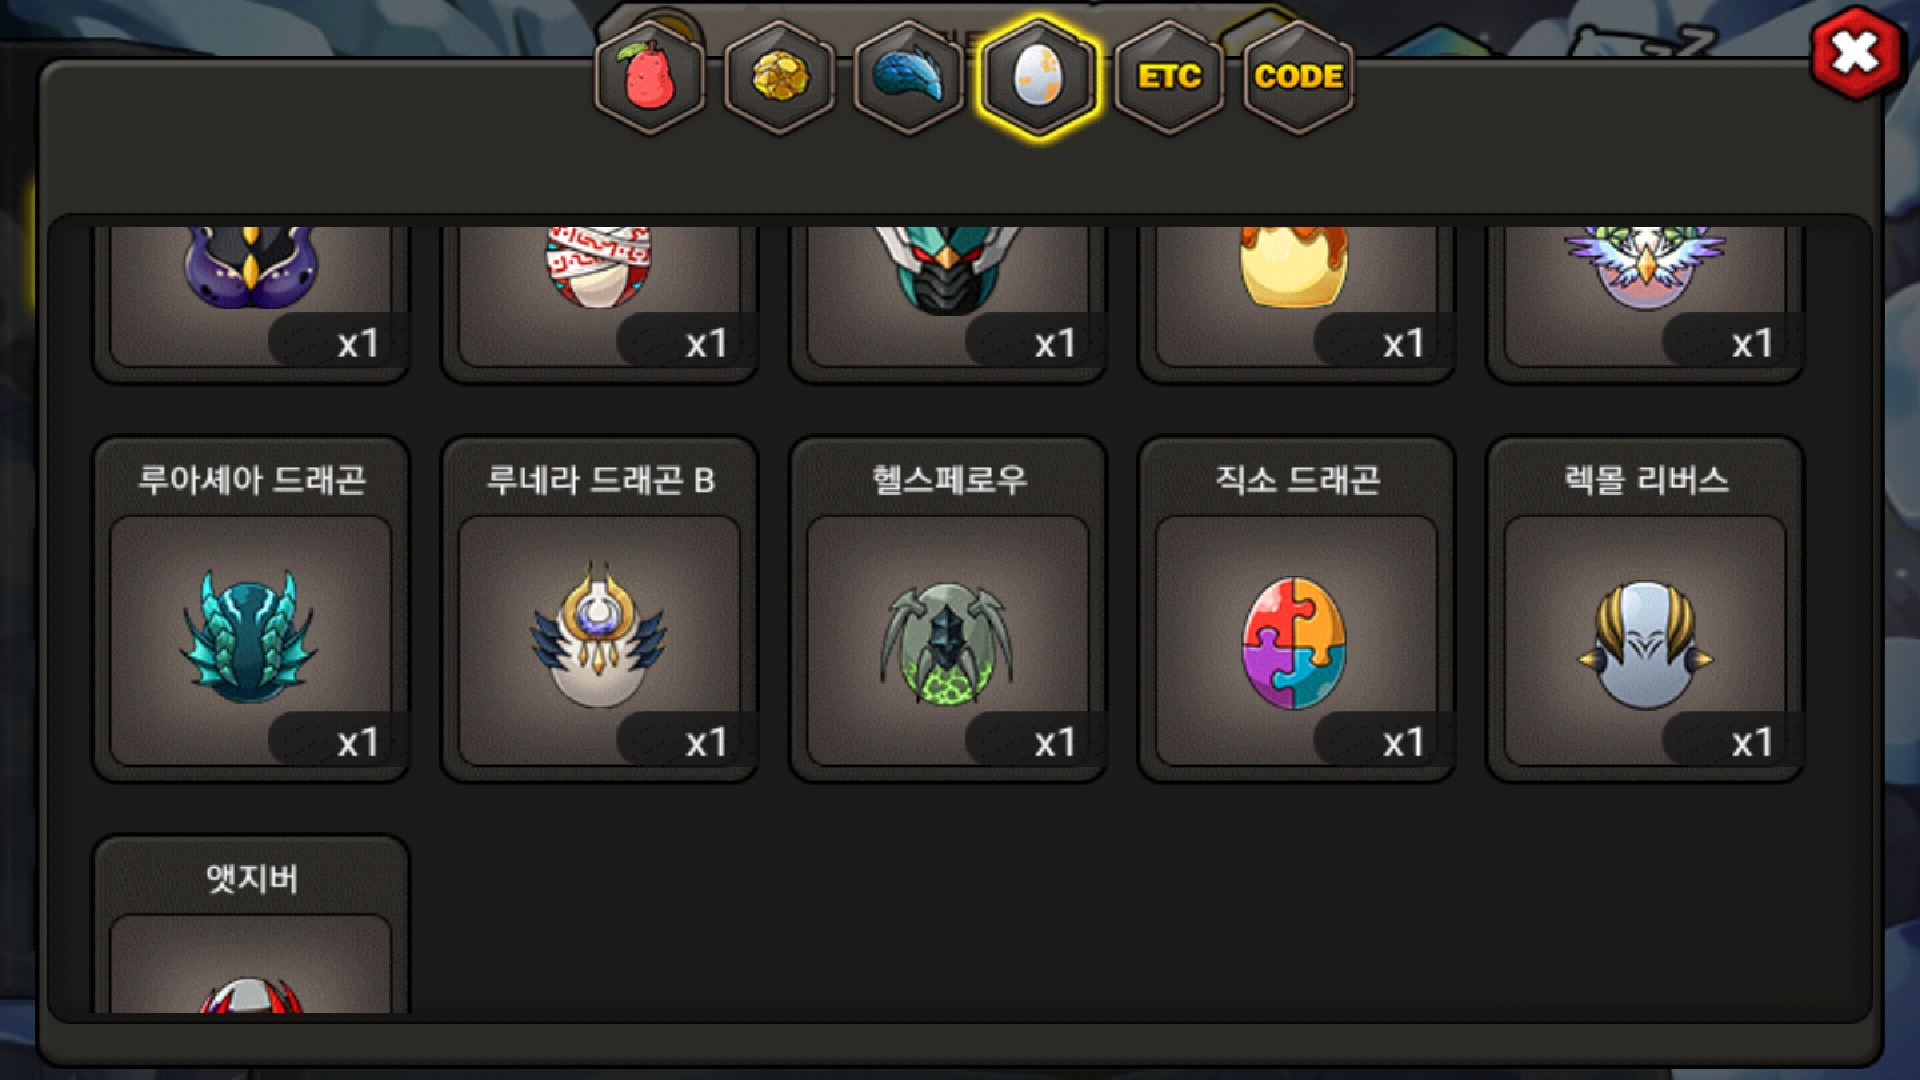Pick the 직소 드래곤 puzzle egg

[1297, 609]
